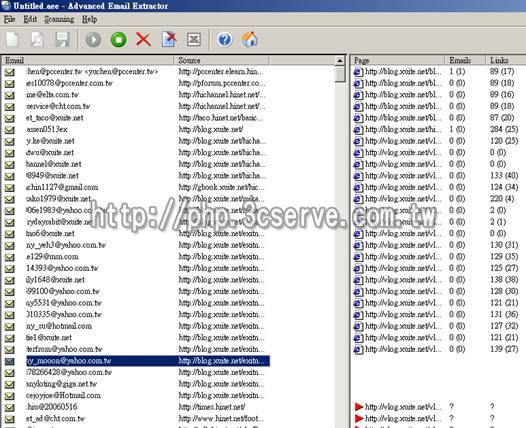526x428 pixels.
Task: Click the gray Start scanning play icon
Action: pyautogui.click(x=93, y=40)
